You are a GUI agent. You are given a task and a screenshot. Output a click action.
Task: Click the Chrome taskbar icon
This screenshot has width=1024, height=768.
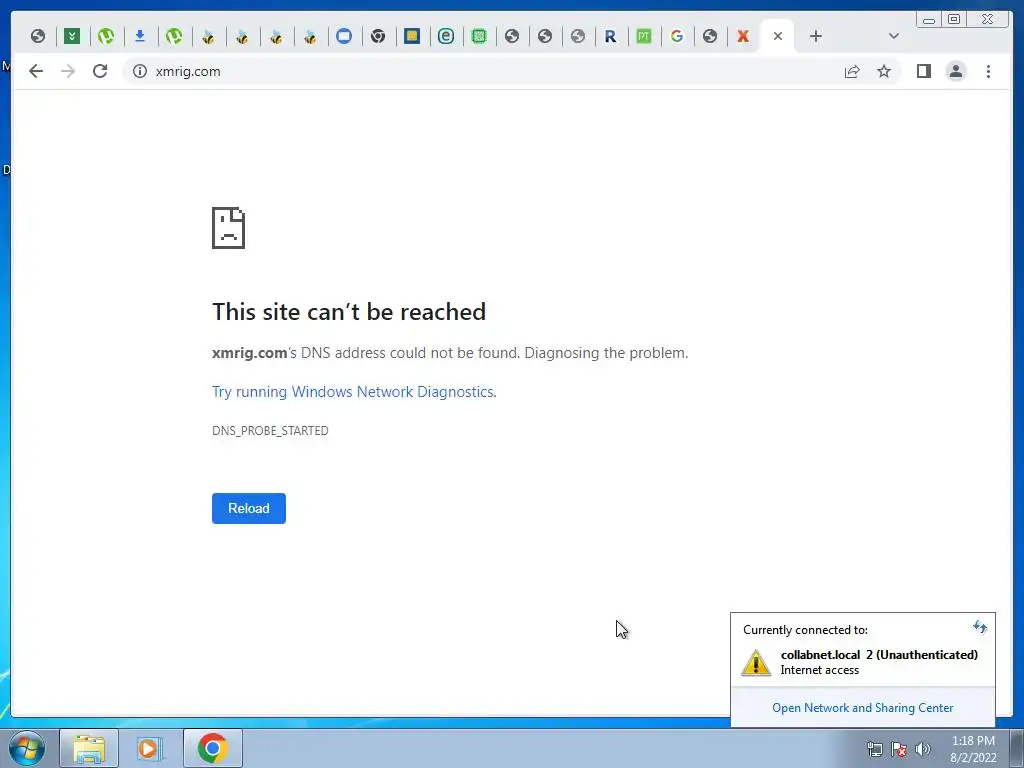pyautogui.click(x=213, y=748)
